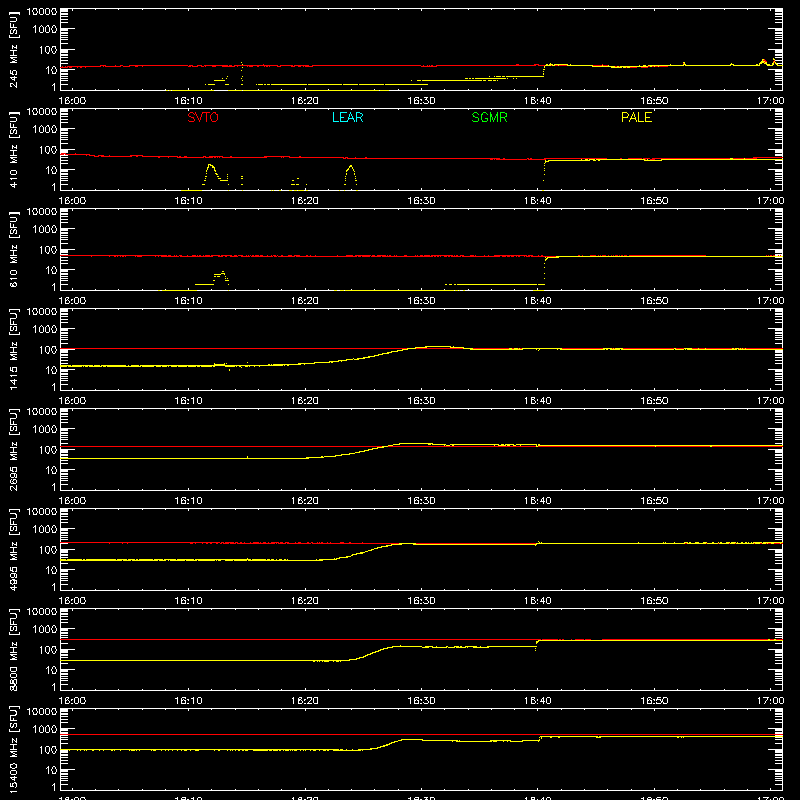800x800 pixels.
Task: Click 16:10 tick under the 410 MHz panel
Action: pyautogui.click(x=188, y=201)
